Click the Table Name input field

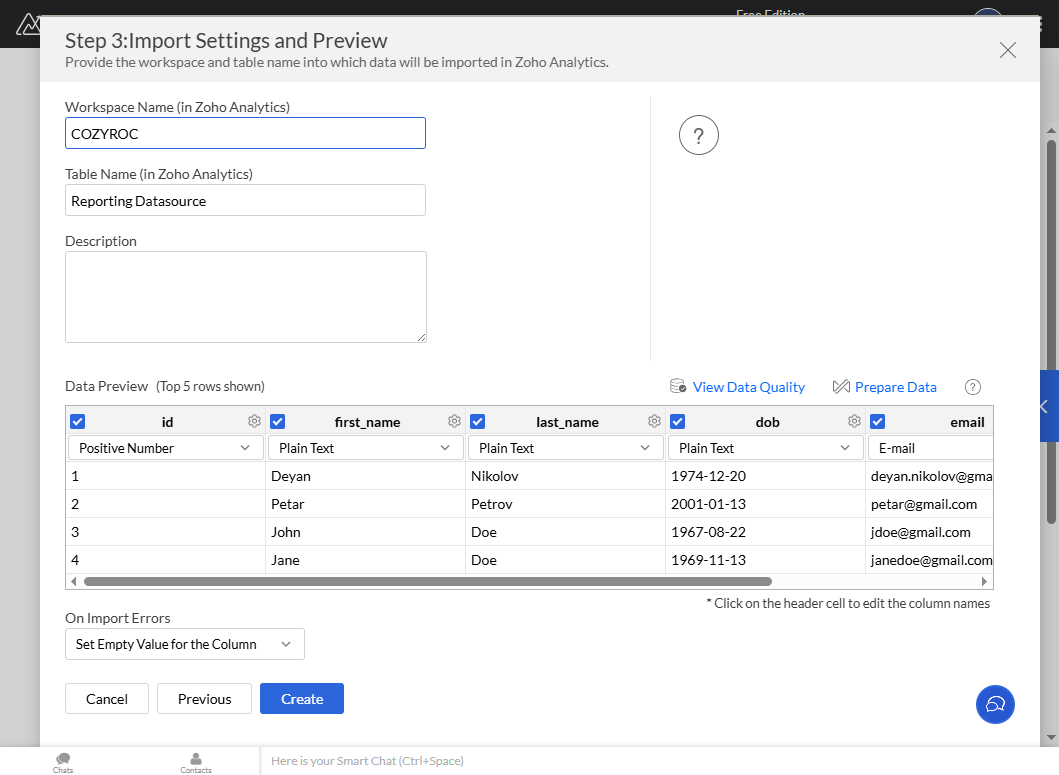pos(245,200)
